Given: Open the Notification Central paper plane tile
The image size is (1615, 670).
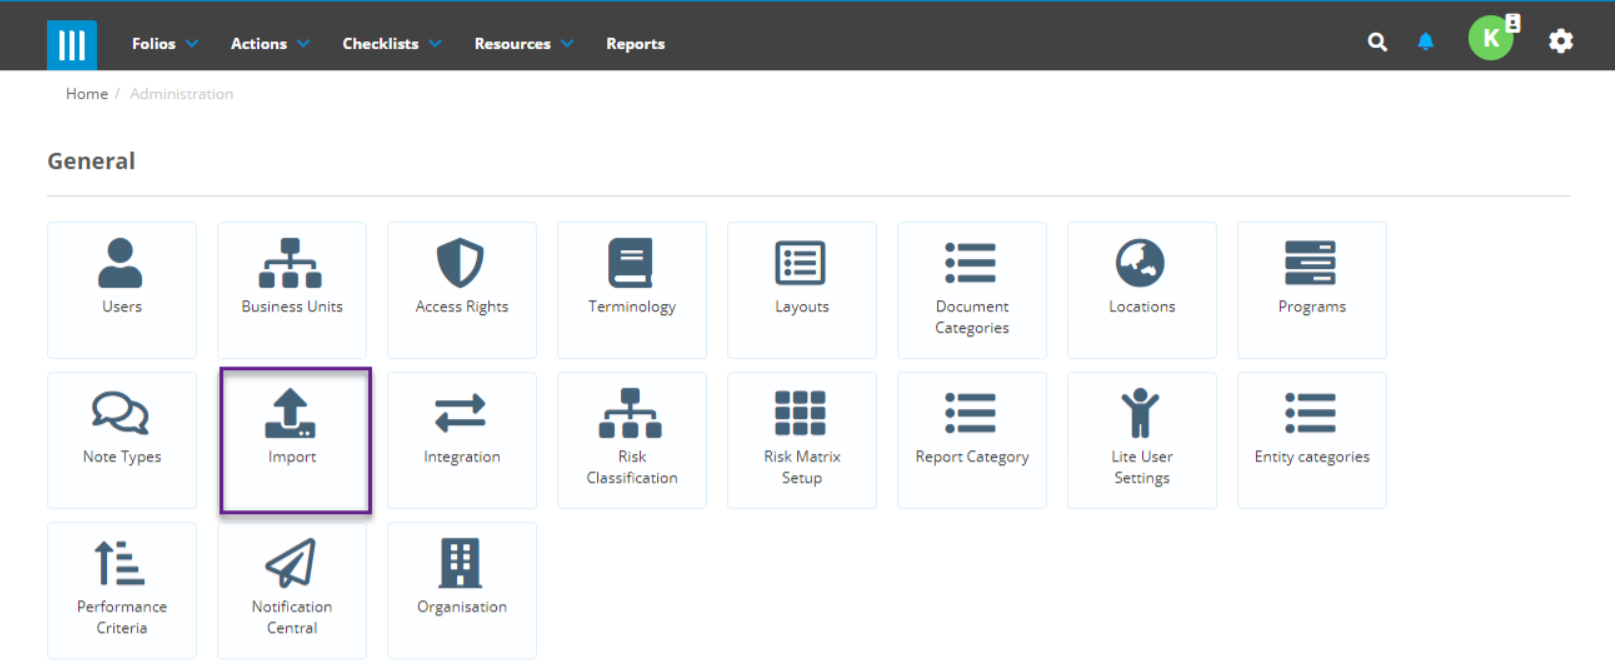Looking at the screenshot, I should 292,590.
